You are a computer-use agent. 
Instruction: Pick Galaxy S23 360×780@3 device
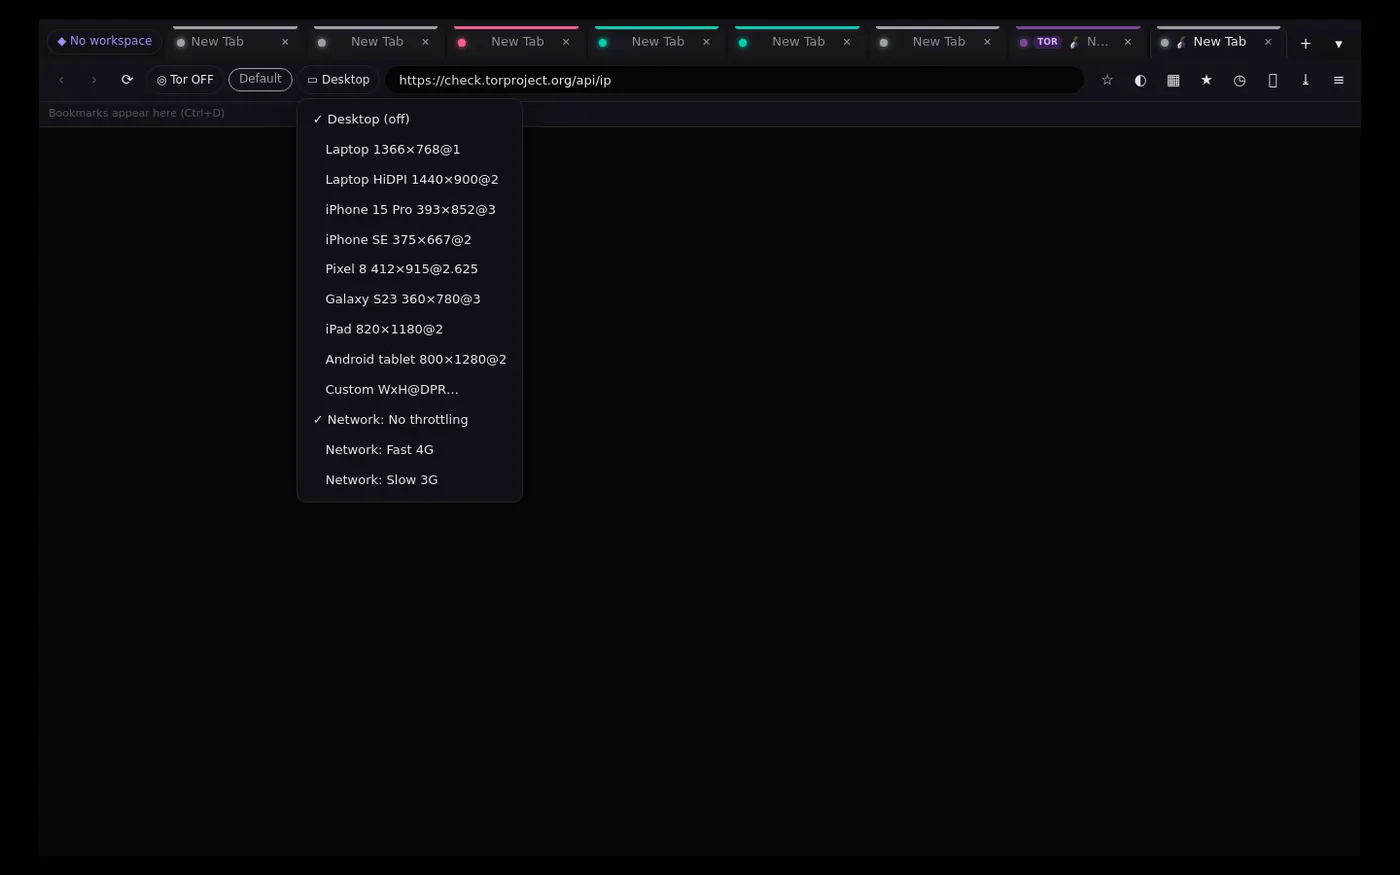pyautogui.click(x=410, y=299)
